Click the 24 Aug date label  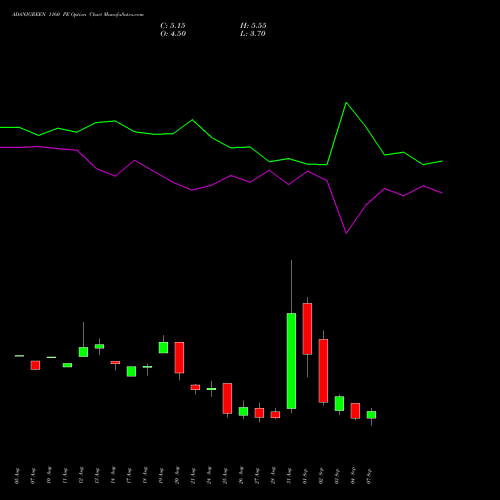pos(209,475)
